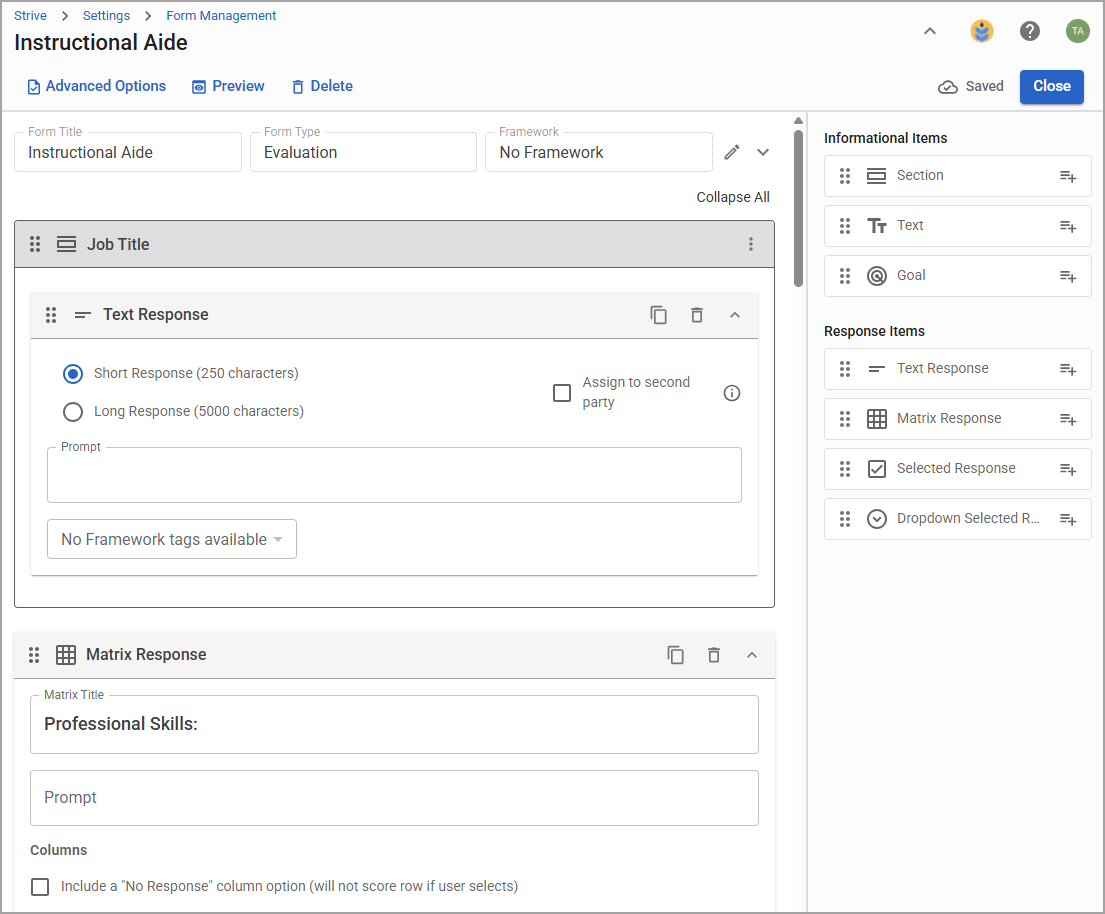Image resolution: width=1105 pixels, height=914 pixels.
Task: Add a Dropdown Selected Response item
Action: pos(1068,519)
